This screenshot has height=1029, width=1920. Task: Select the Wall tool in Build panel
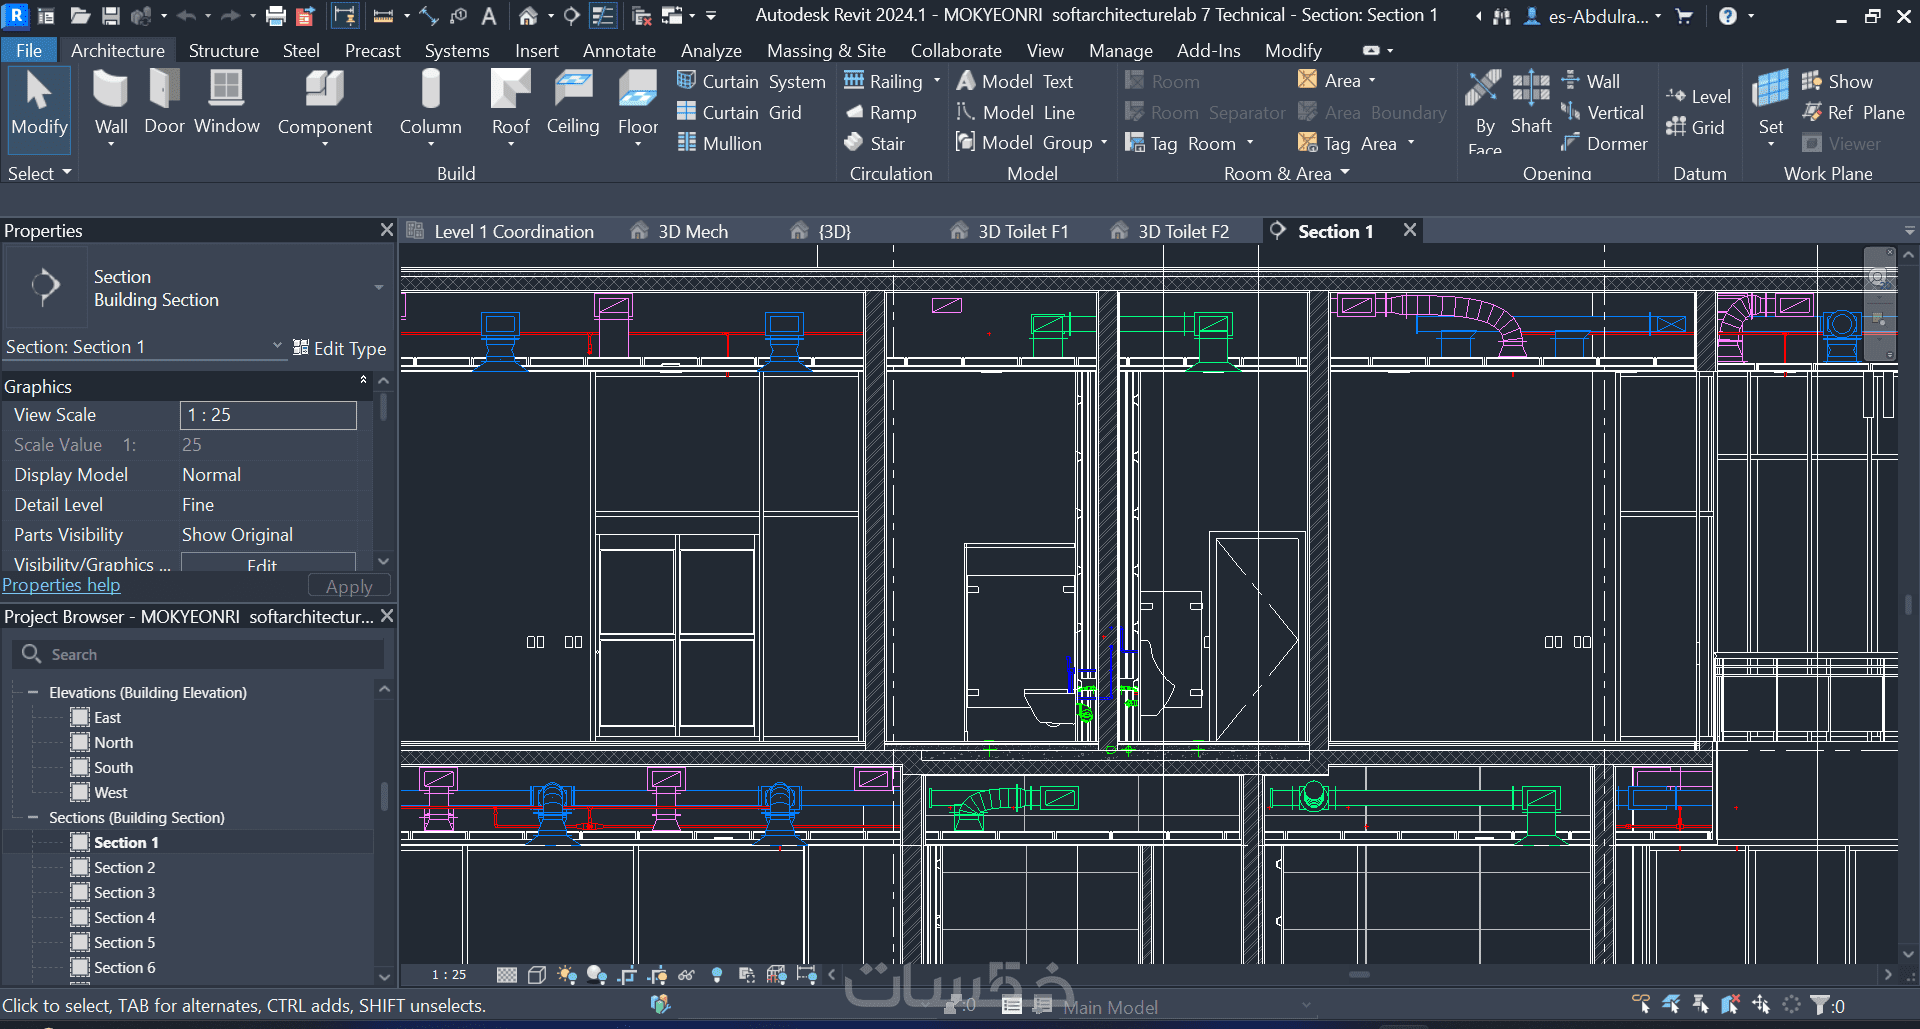coord(111,104)
